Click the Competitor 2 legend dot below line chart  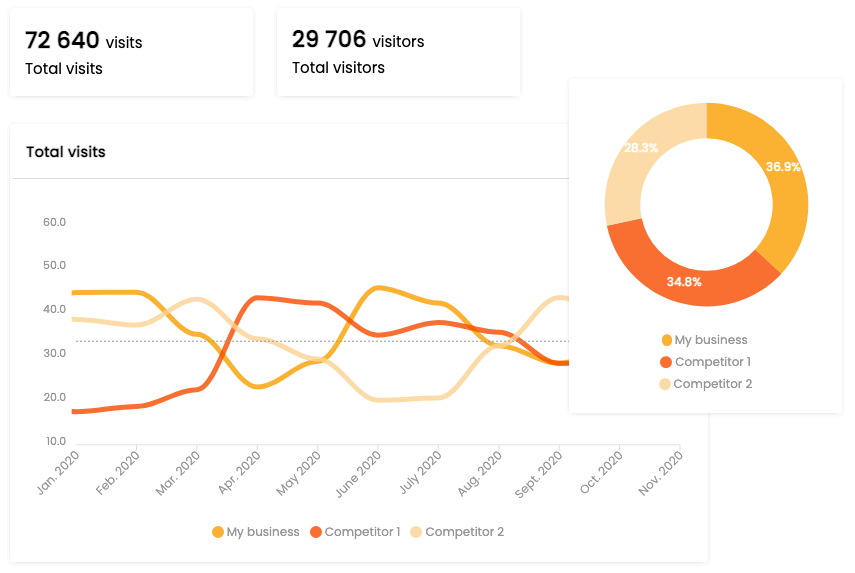coord(416,532)
